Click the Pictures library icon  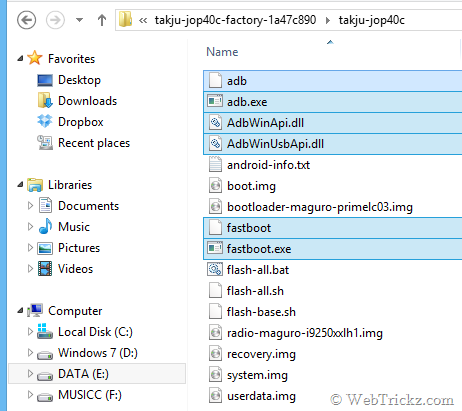click(45, 248)
